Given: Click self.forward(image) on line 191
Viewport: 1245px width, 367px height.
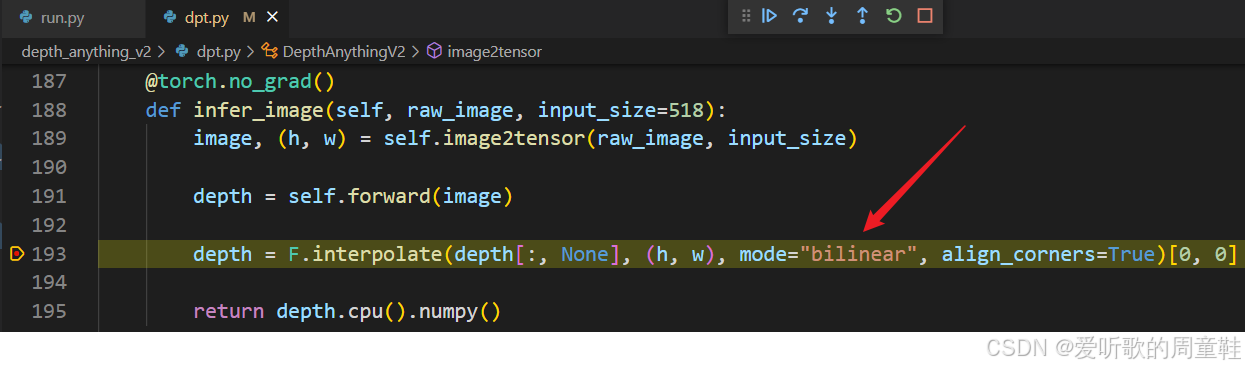Looking at the screenshot, I should click(x=400, y=196).
